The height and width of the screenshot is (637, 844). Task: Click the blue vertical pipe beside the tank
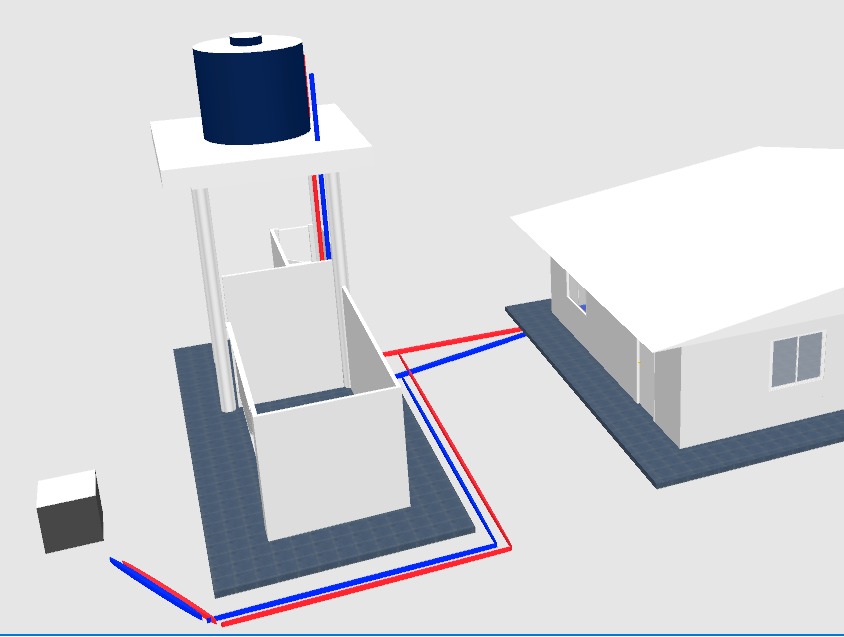(x=313, y=105)
